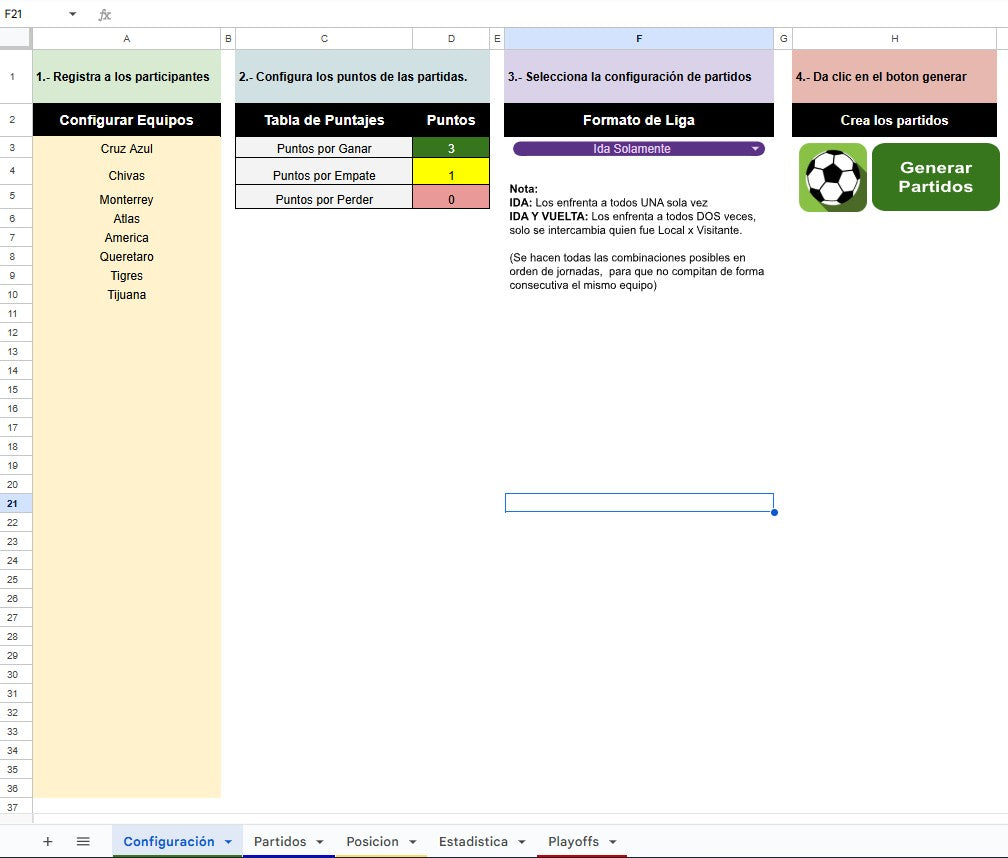Click inside the Name Box showing F21

point(30,14)
